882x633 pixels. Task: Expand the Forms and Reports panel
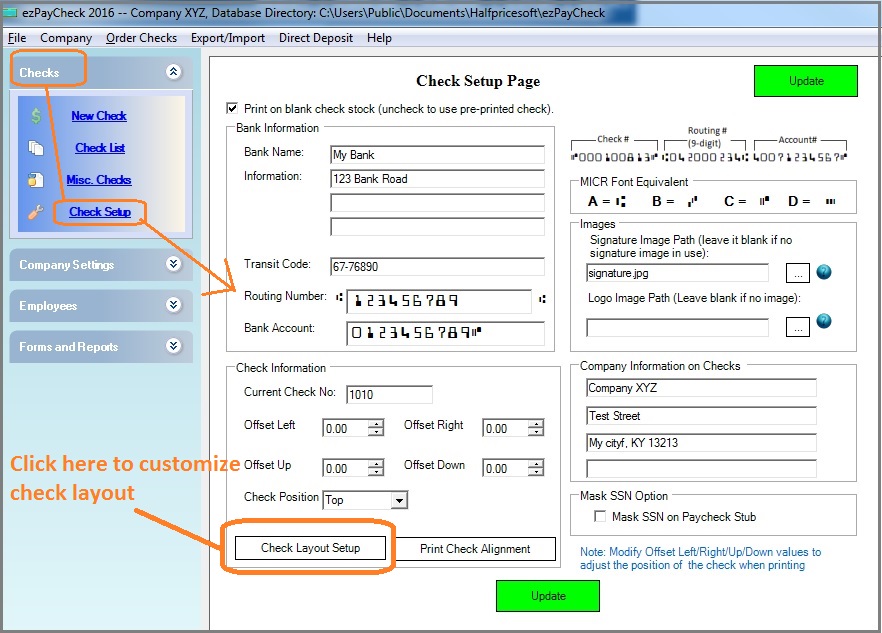(174, 347)
